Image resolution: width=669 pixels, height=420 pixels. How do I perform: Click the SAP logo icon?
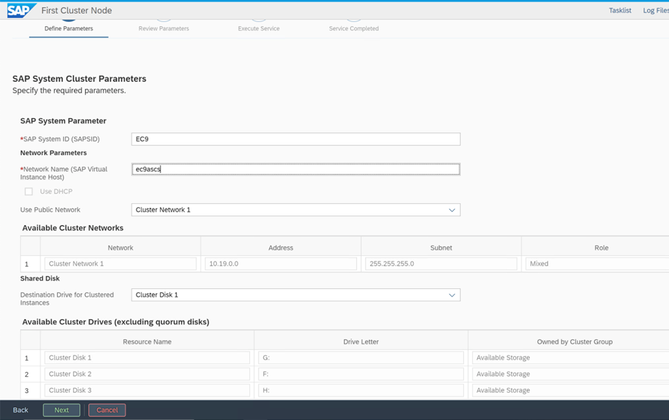(x=21, y=10)
